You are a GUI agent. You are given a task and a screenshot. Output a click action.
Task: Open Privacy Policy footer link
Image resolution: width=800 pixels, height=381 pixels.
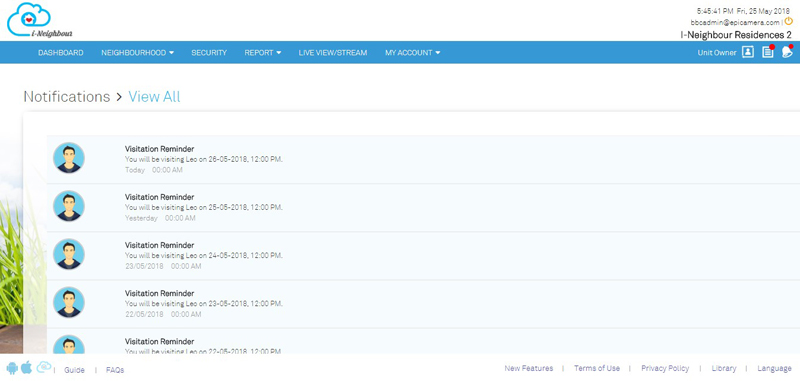[x=665, y=368]
